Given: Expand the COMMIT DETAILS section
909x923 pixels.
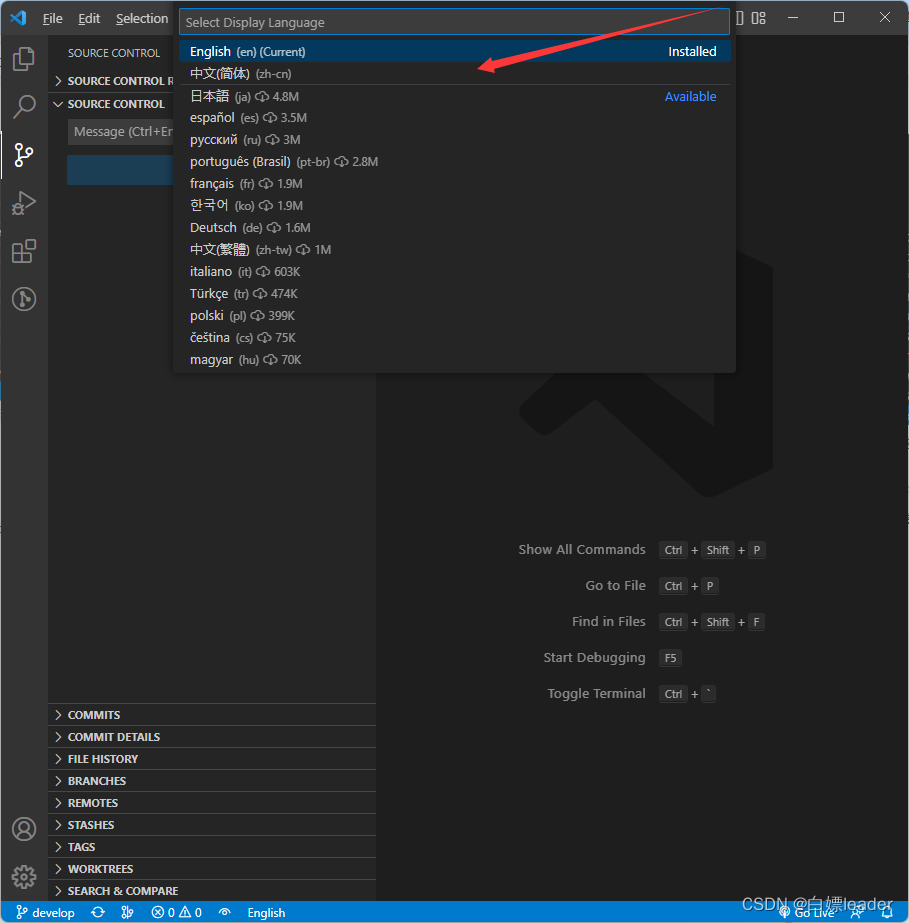Looking at the screenshot, I should pyautogui.click(x=212, y=737).
